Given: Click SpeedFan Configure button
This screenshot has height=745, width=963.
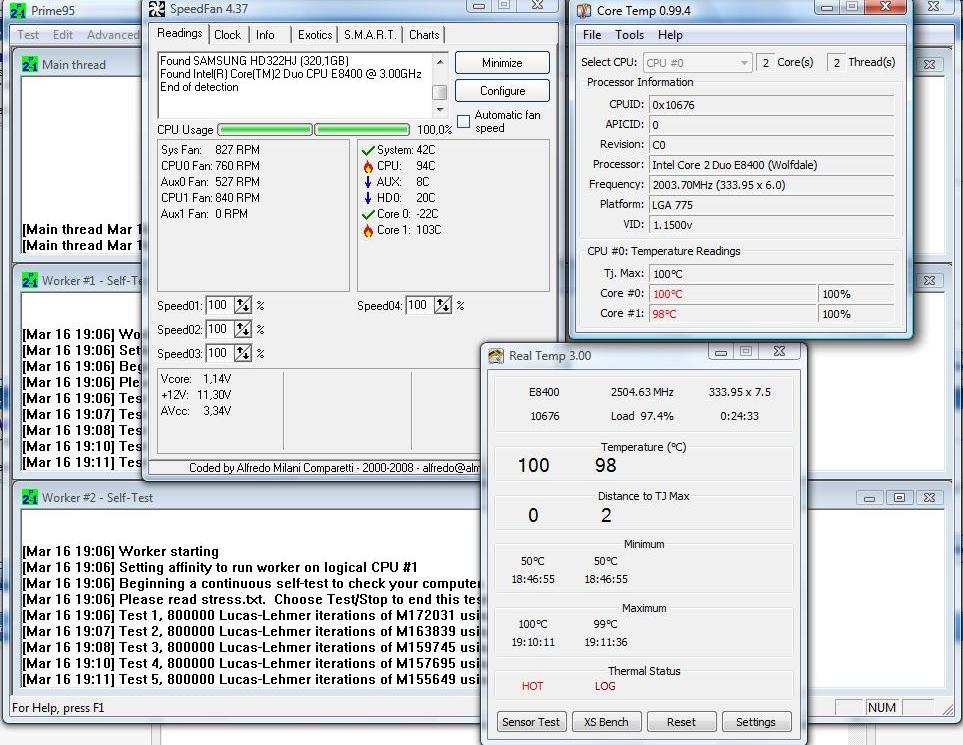Looking at the screenshot, I should click(502, 91).
